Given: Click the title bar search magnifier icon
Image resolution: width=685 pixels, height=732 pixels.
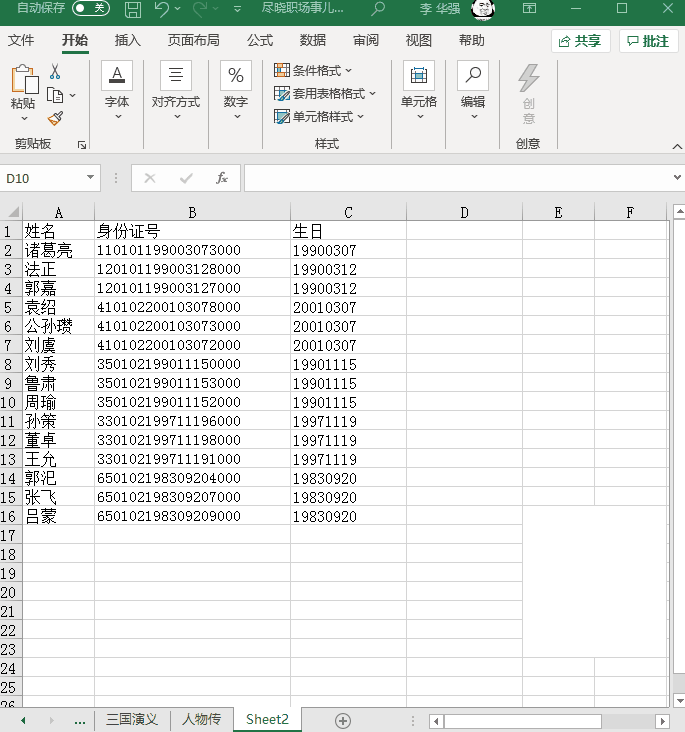Looking at the screenshot, I should pyautogui.click(x=378, y=8).
